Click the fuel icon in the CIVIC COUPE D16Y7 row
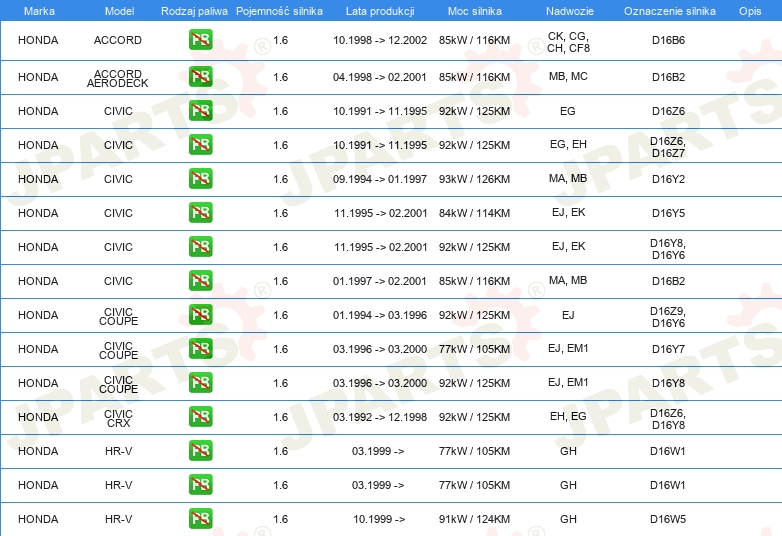The image size is (782, 536). 200,349
